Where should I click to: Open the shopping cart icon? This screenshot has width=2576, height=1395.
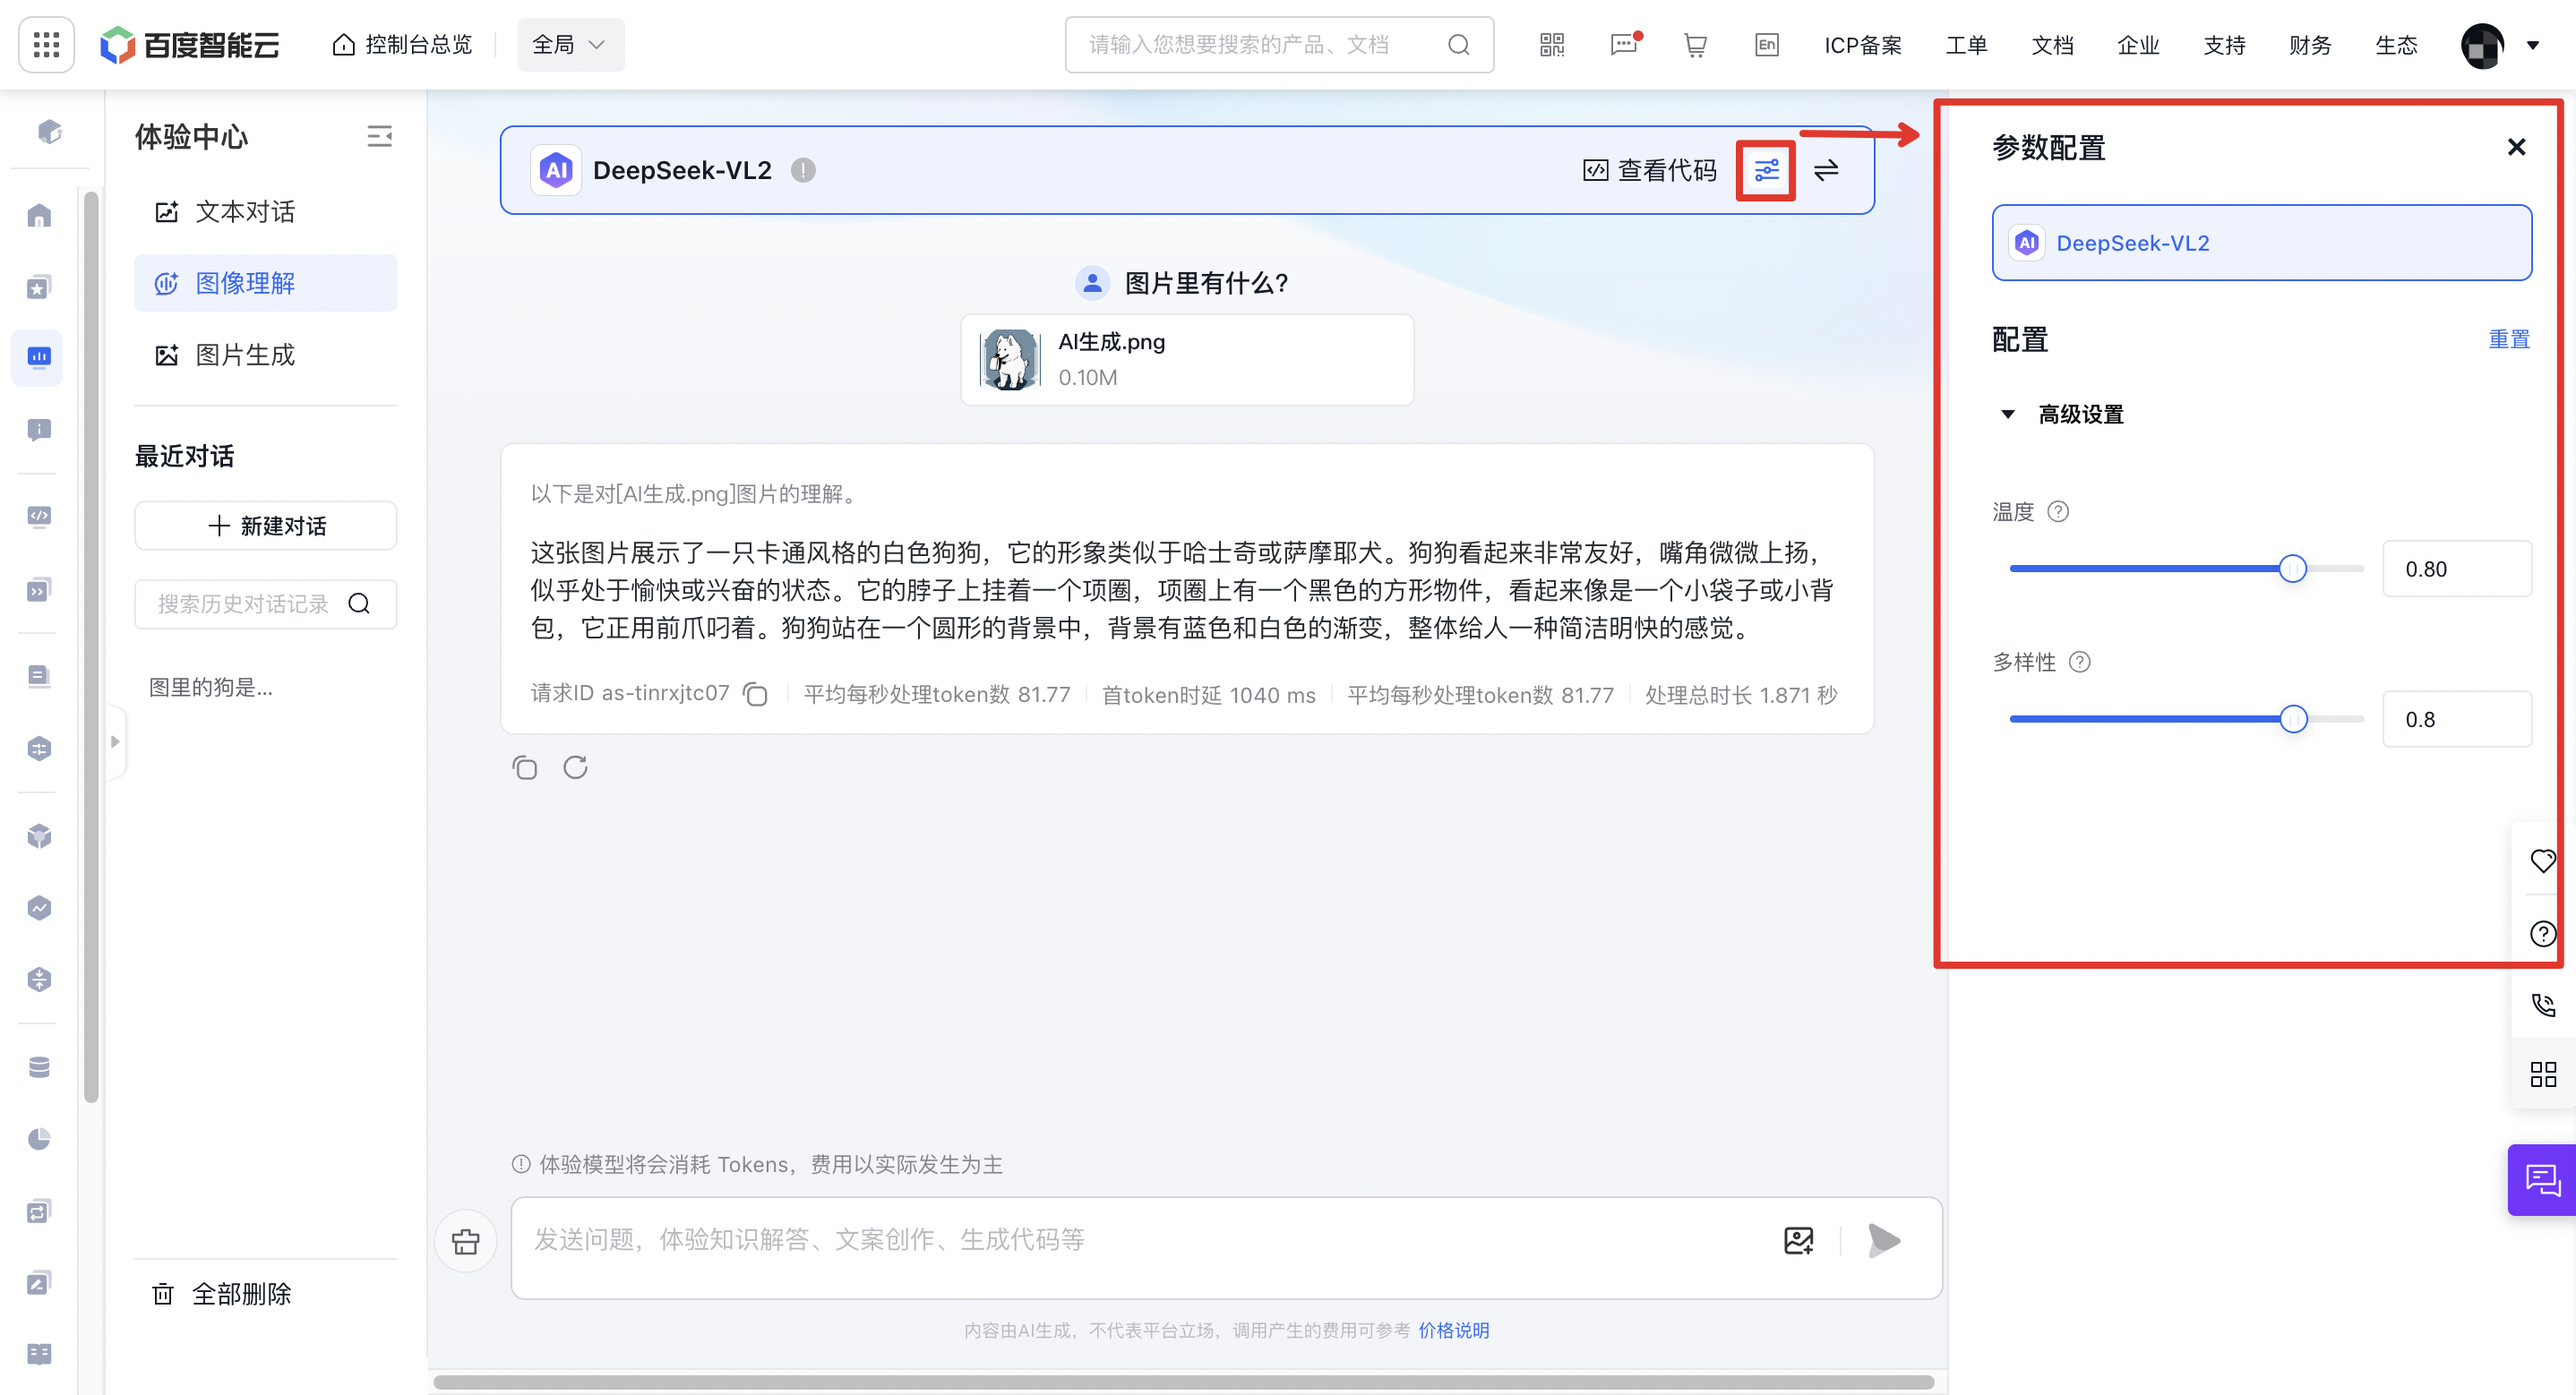pos(1695,45)
